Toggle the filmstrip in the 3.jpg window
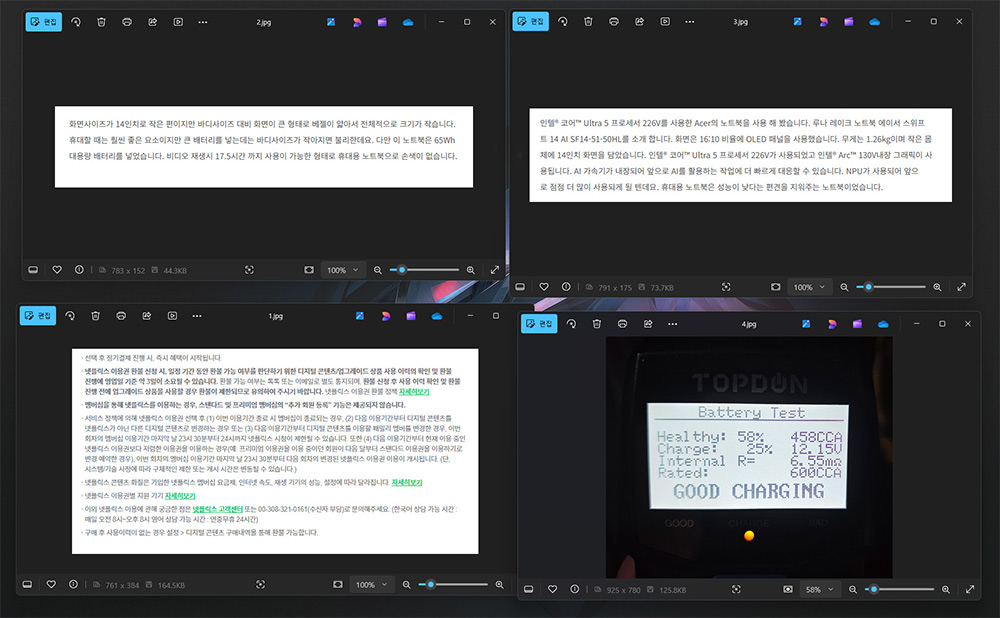Viewport: 1000px width, 618px height. [x=520, y=287]
